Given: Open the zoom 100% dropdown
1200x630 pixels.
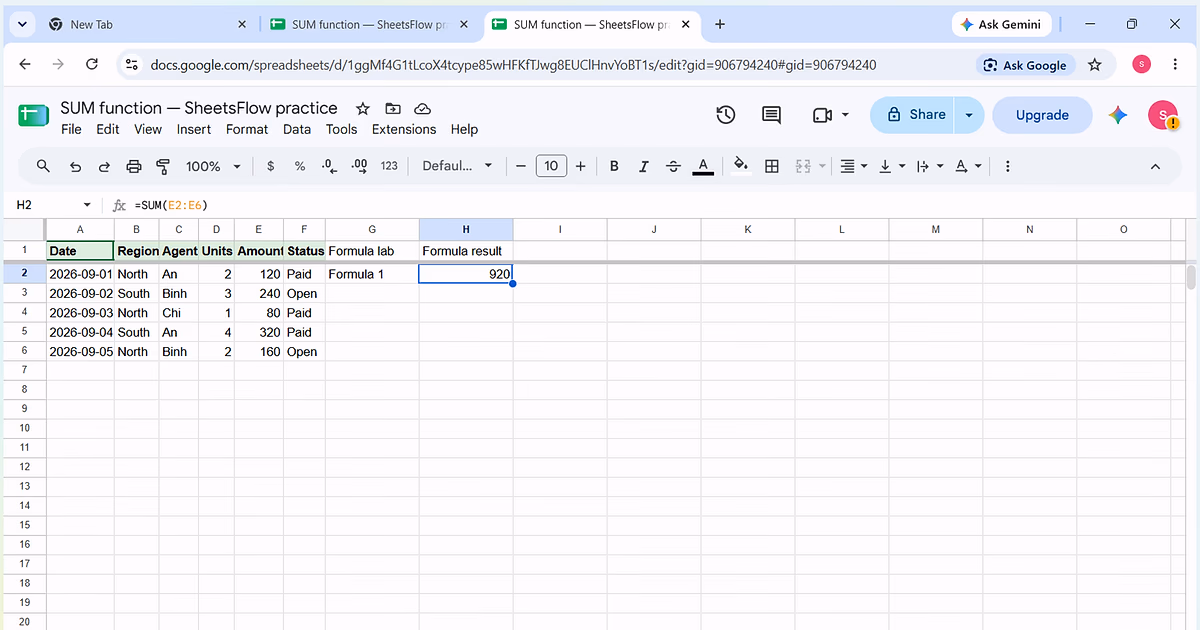Looking at the screenshot, I should (x=213, y=166).
